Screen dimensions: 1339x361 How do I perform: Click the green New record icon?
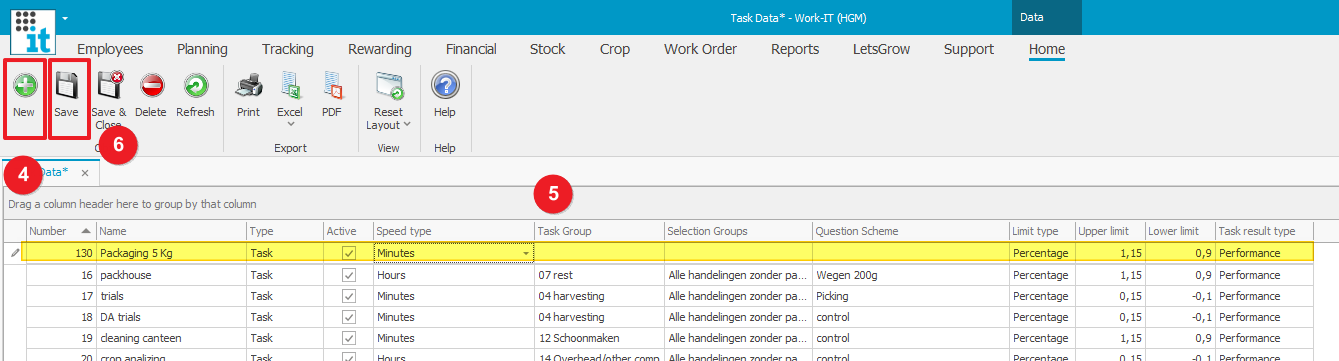pos(24,86)
